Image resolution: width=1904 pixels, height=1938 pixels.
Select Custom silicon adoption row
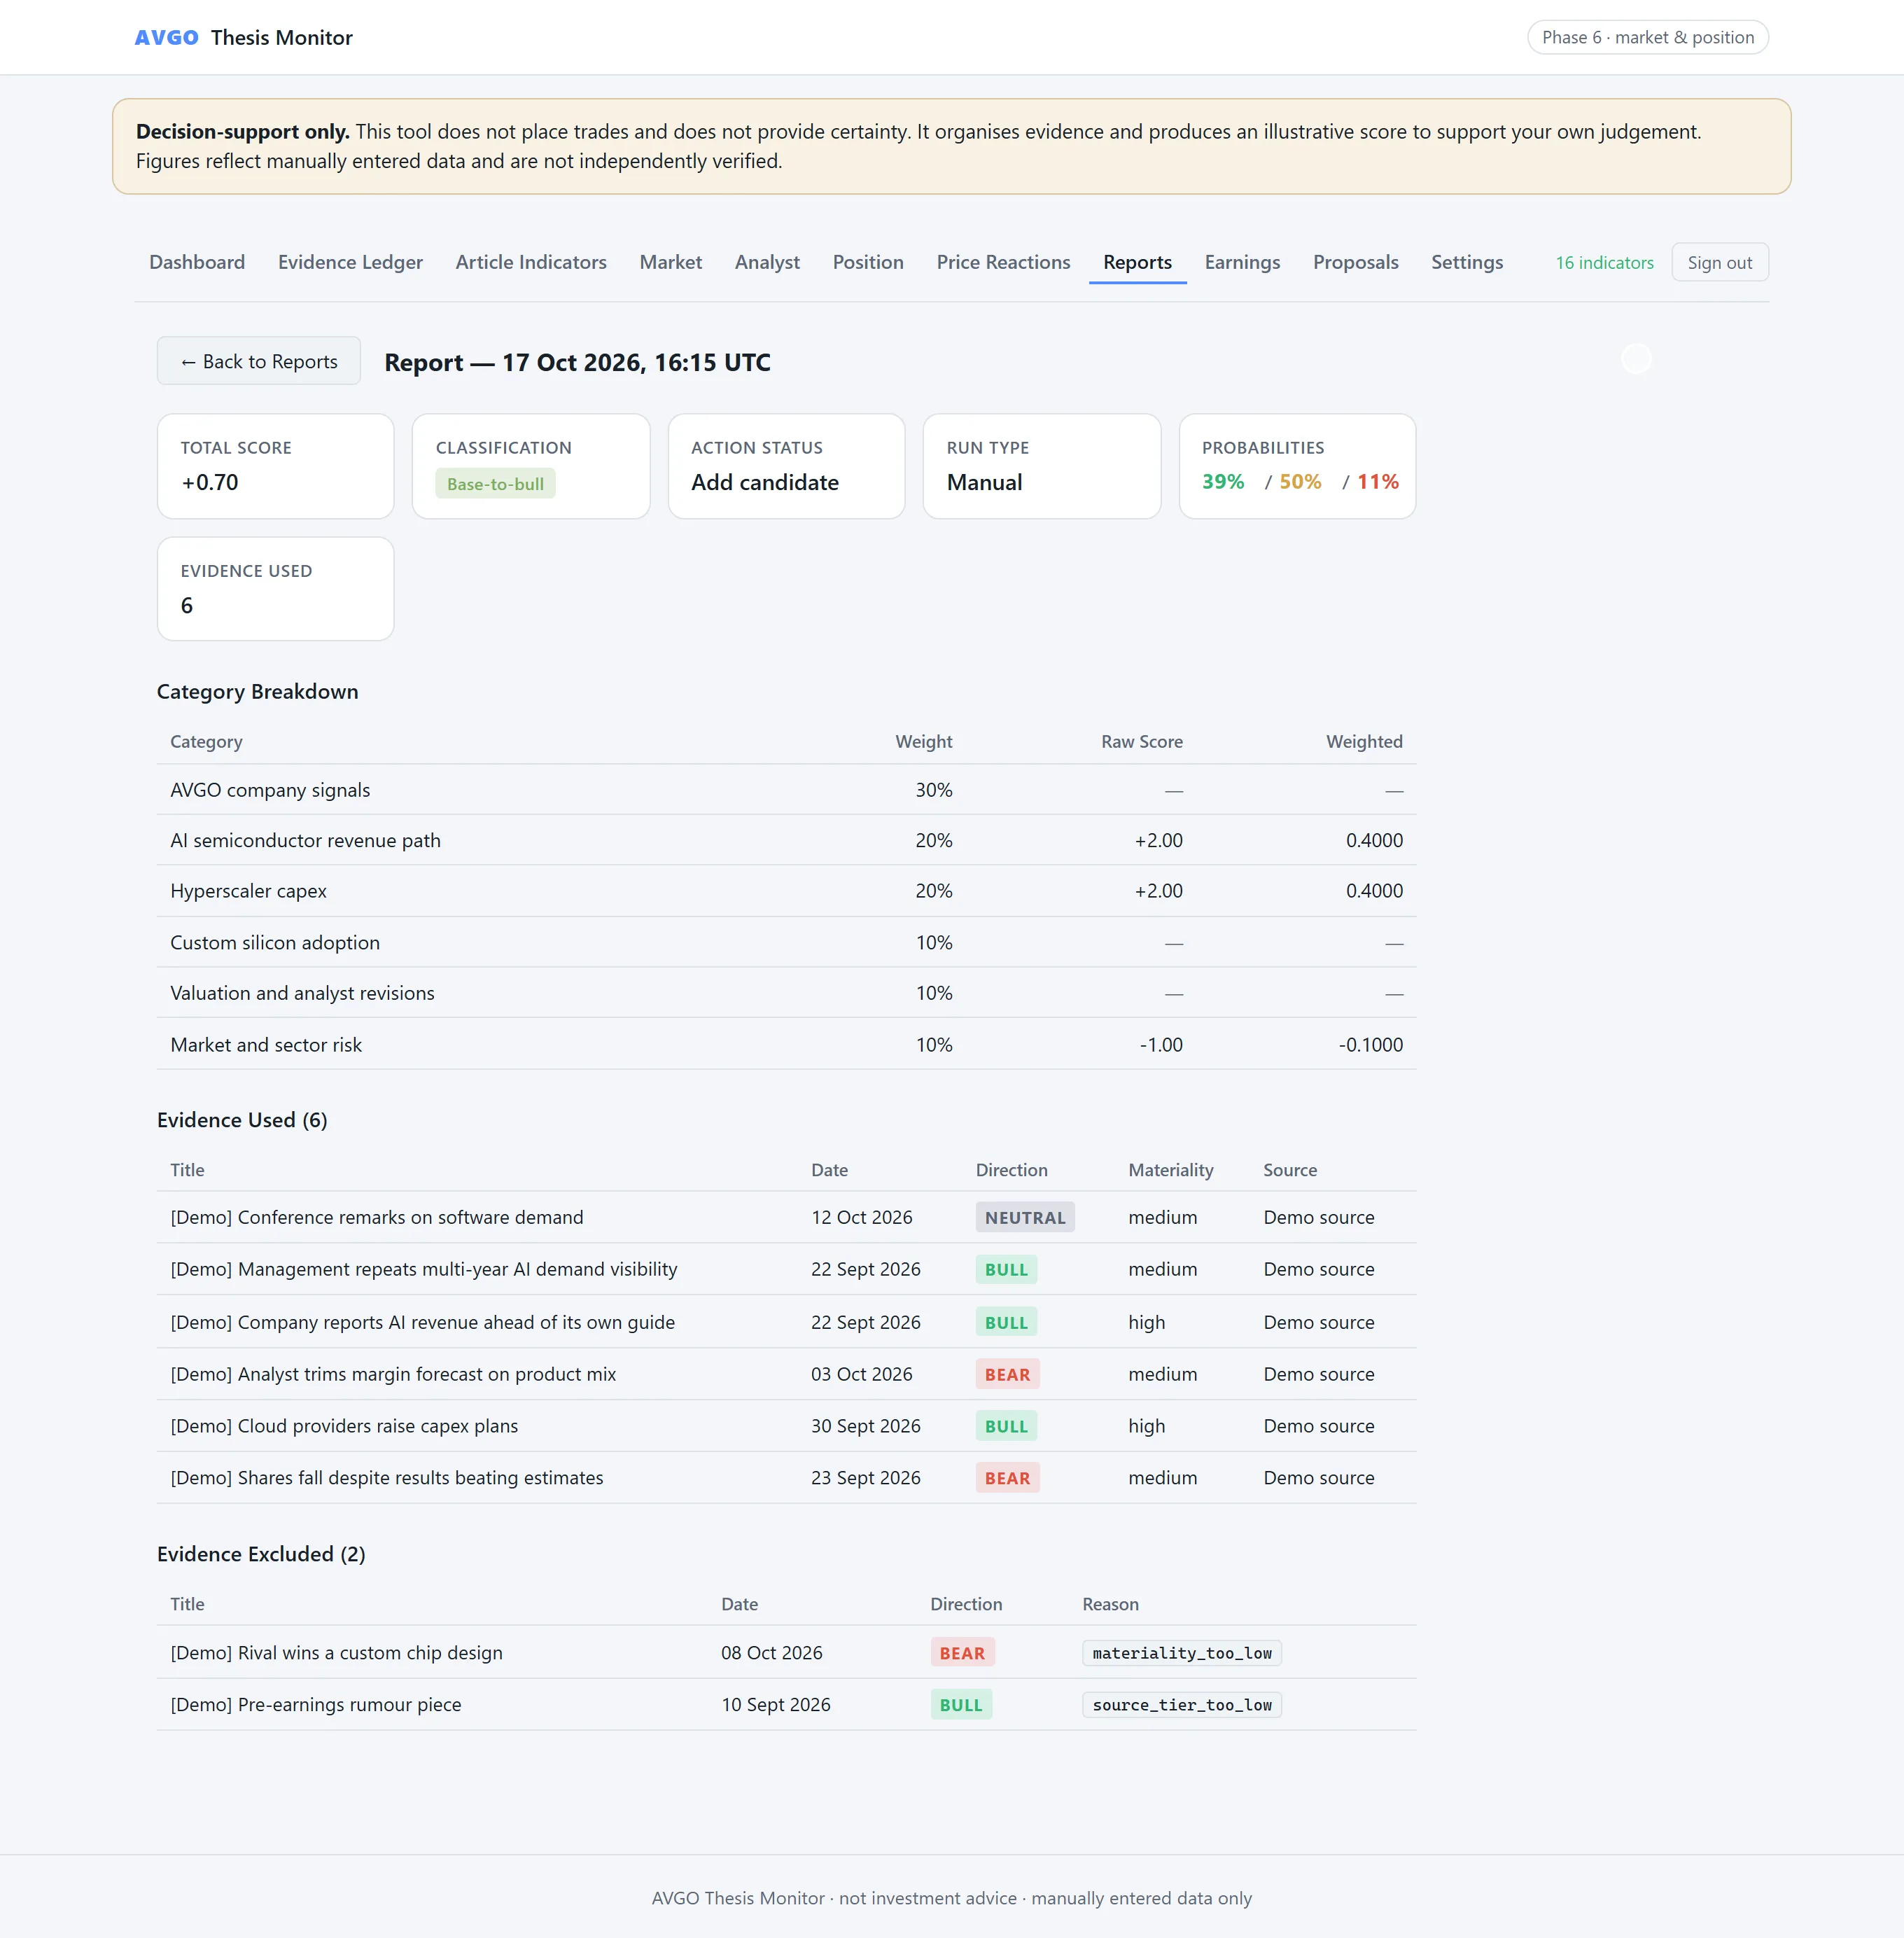(x=786, y=942)
